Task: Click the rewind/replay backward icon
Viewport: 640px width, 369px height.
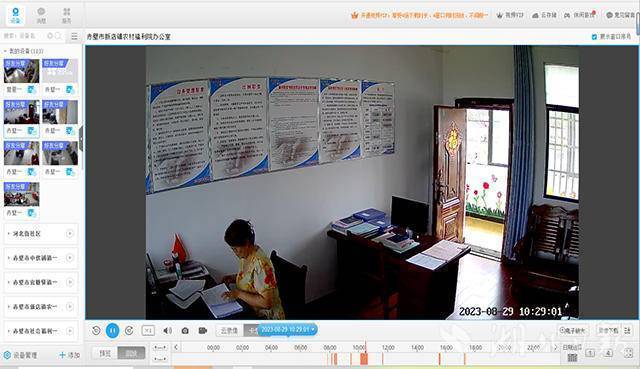Action: click(x=96, y=330)
